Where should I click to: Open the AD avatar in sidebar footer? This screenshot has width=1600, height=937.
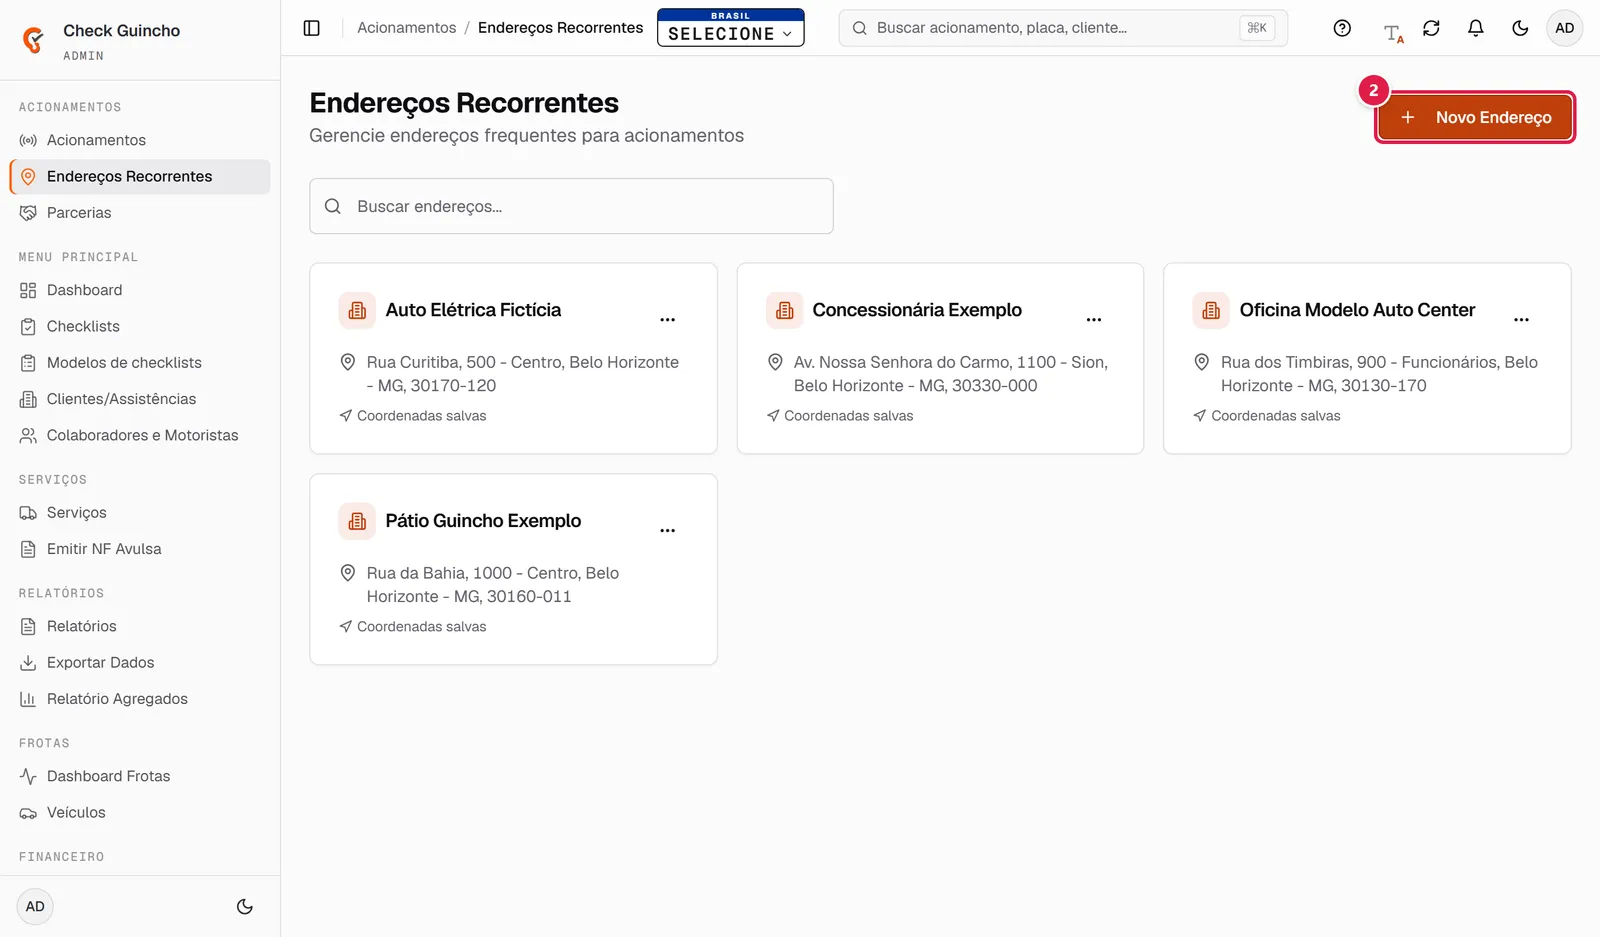point(35,907)
